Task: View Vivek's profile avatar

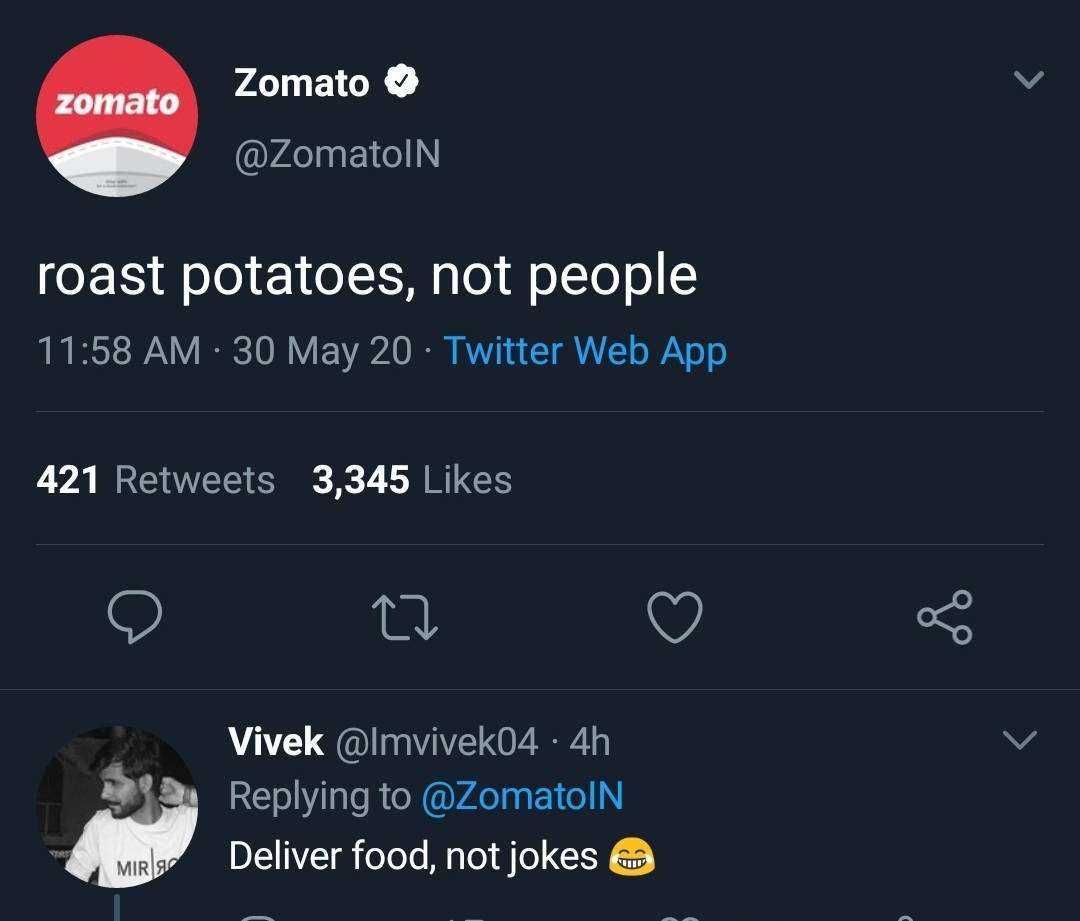Action: [x=117, y=805]
